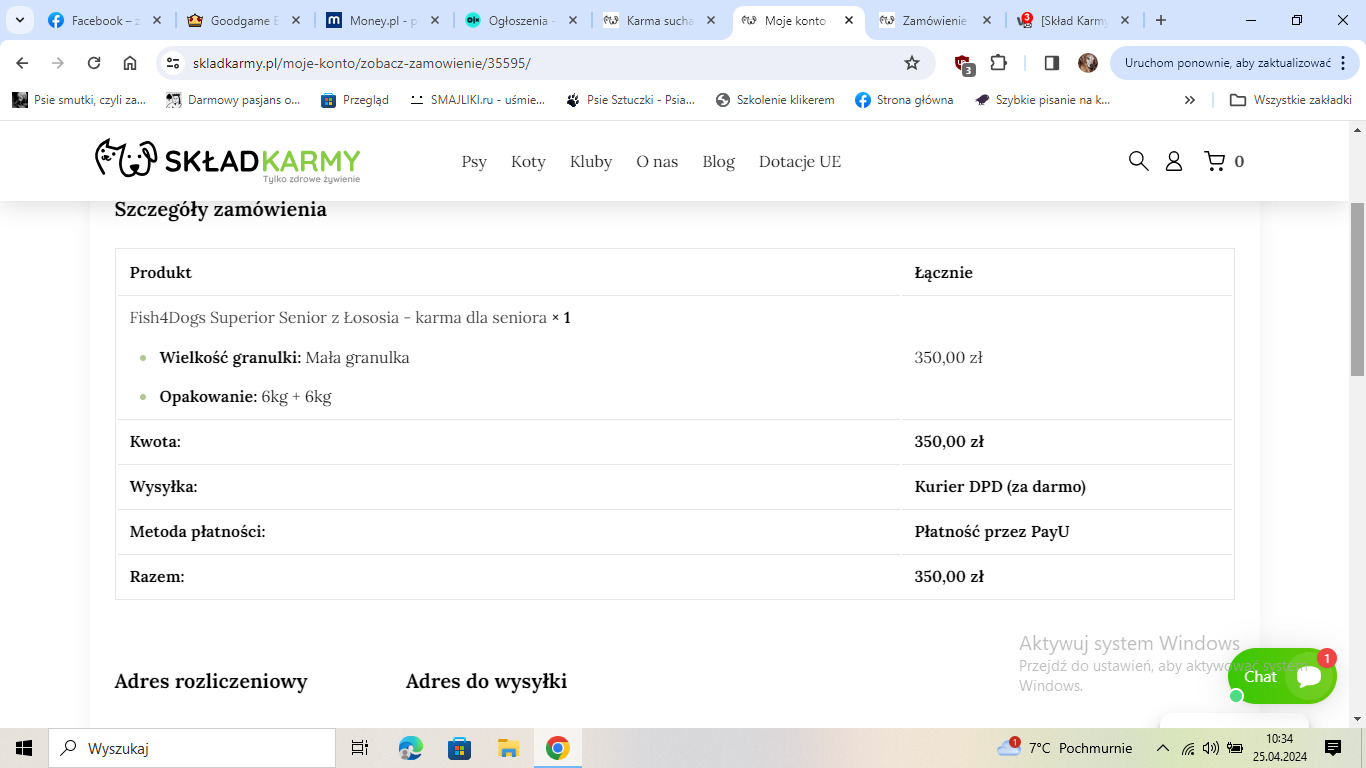Image resolution: width=1366 pixels, height=768 pixels.
Task: Open the Chat widget bubble
Action: click(x=1282, y=676)
